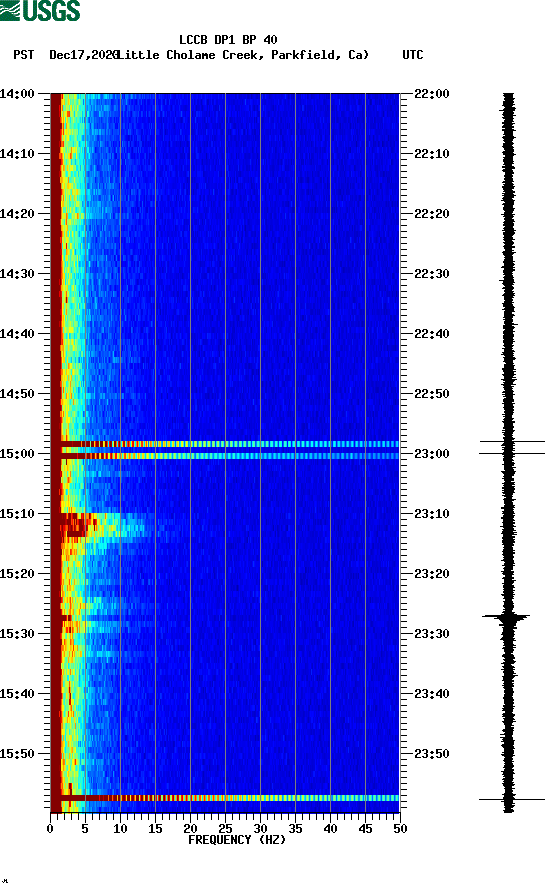Click the 25 Hz frequency tick label
The image size is (552, 892).
(x=225, y=829)
